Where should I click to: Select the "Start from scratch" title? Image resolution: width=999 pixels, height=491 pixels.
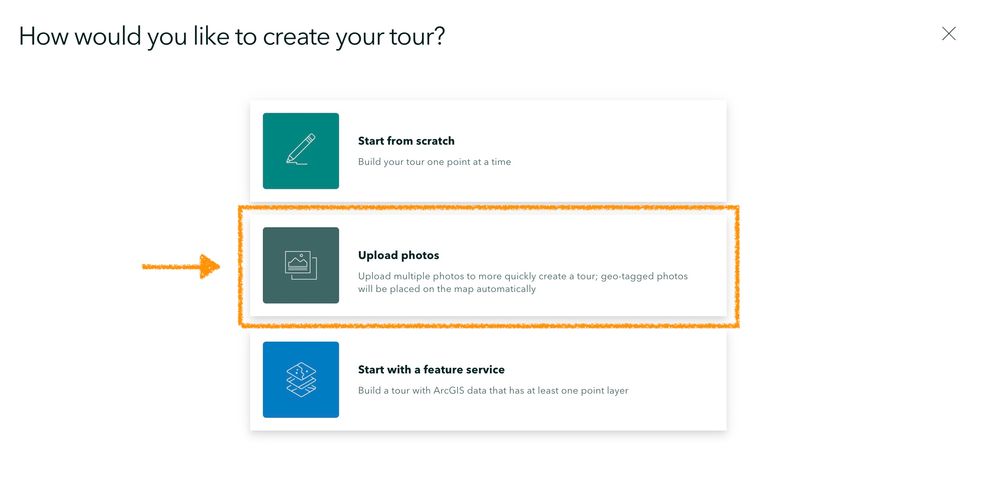(406, 141)
